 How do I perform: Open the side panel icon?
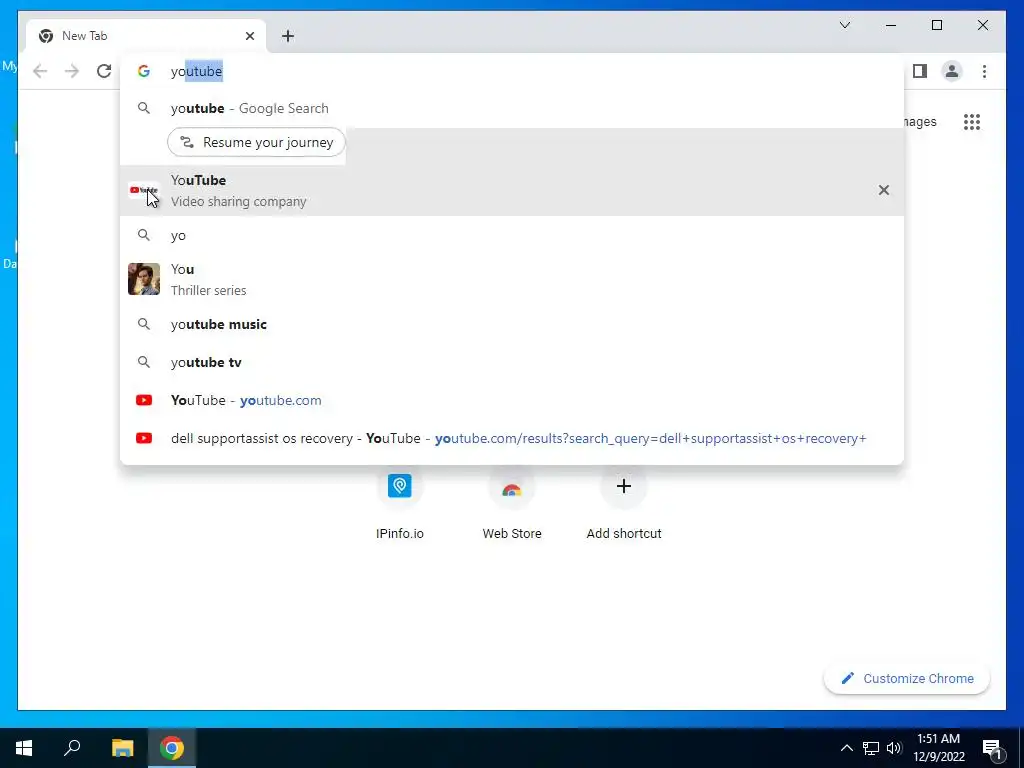point(920,71)
